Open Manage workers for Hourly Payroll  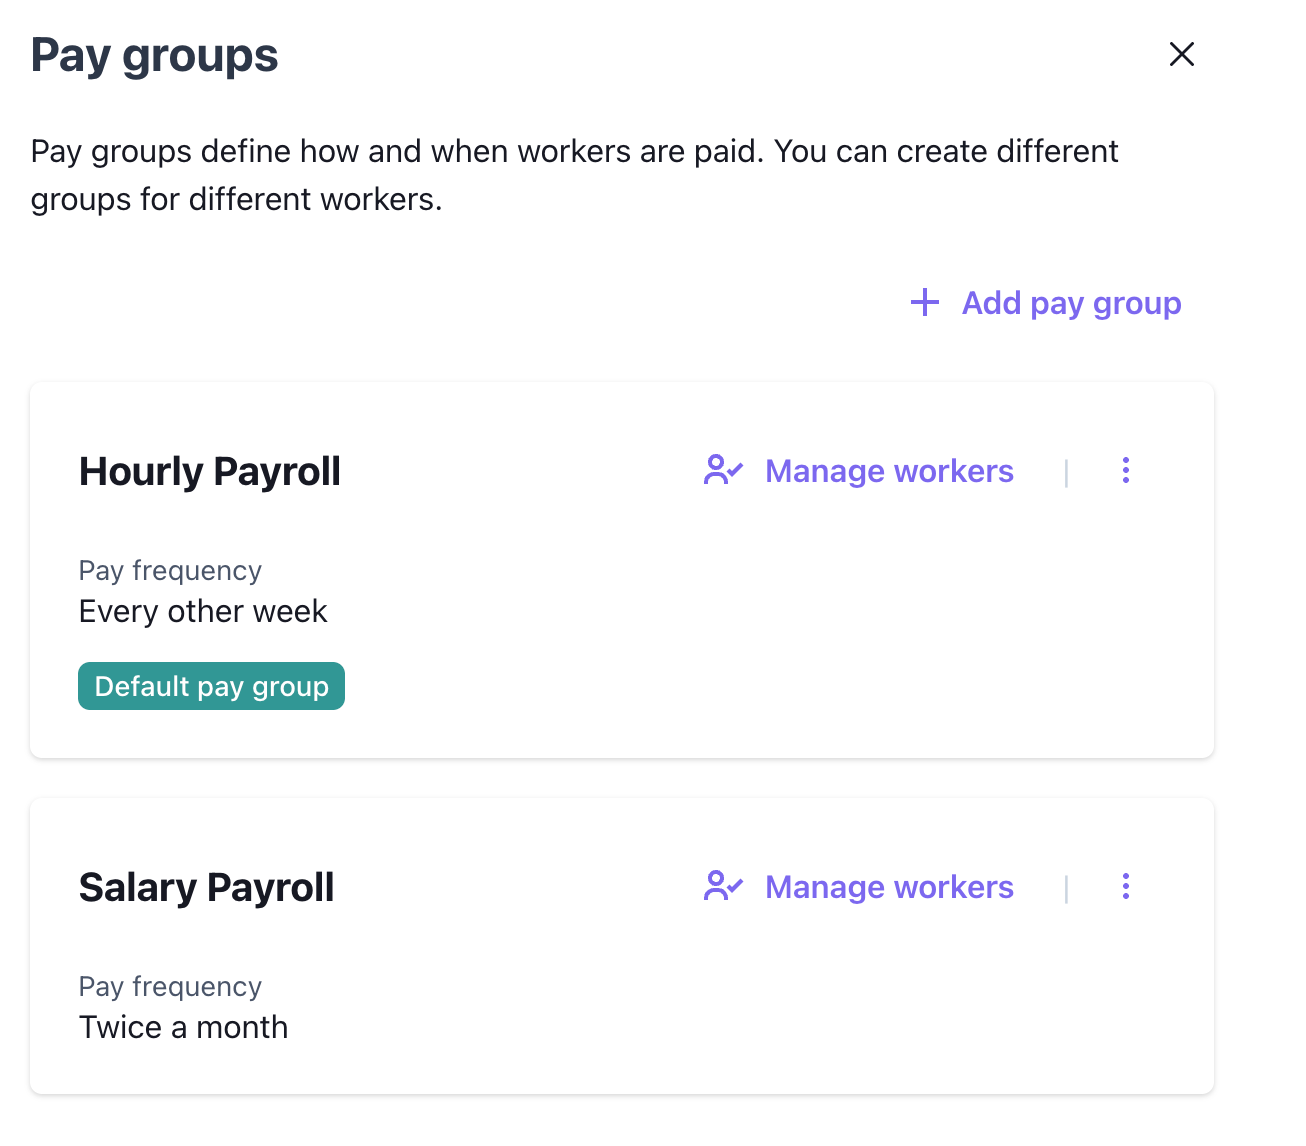click(888, 471)
